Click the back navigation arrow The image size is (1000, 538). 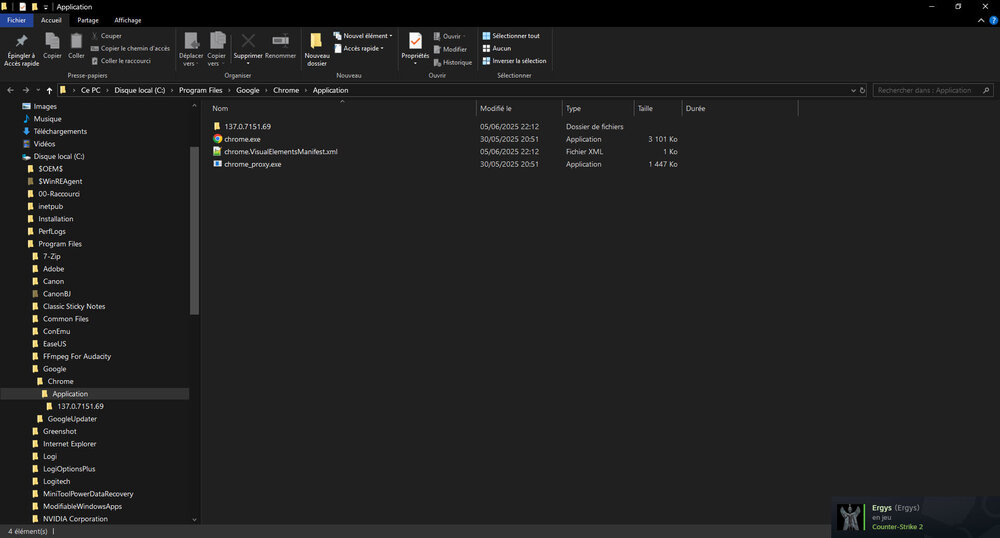(x=10, y=90)
